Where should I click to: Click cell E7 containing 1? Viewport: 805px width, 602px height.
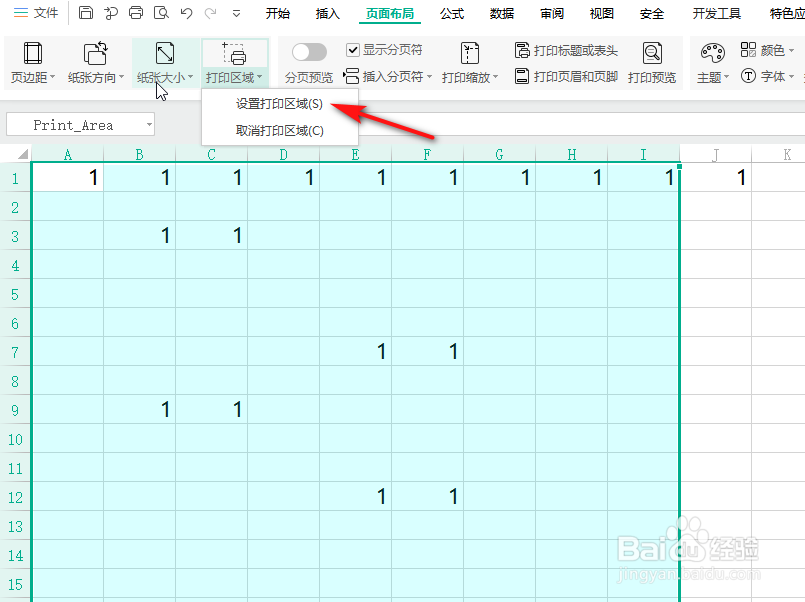click(355, 352)
